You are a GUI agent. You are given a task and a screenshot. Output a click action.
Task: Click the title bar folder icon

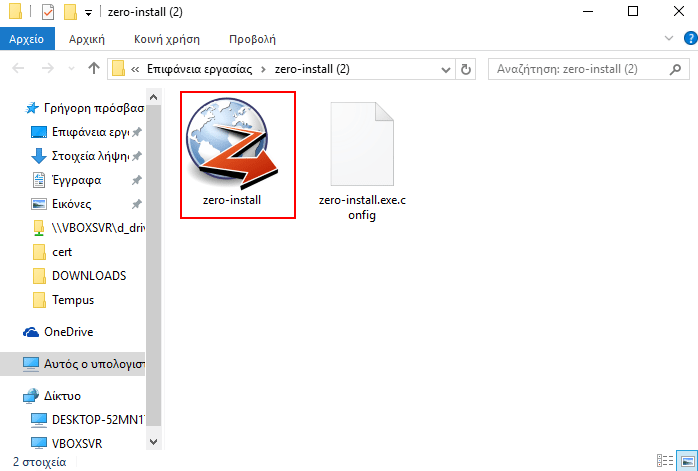click(x=15, y=12)
